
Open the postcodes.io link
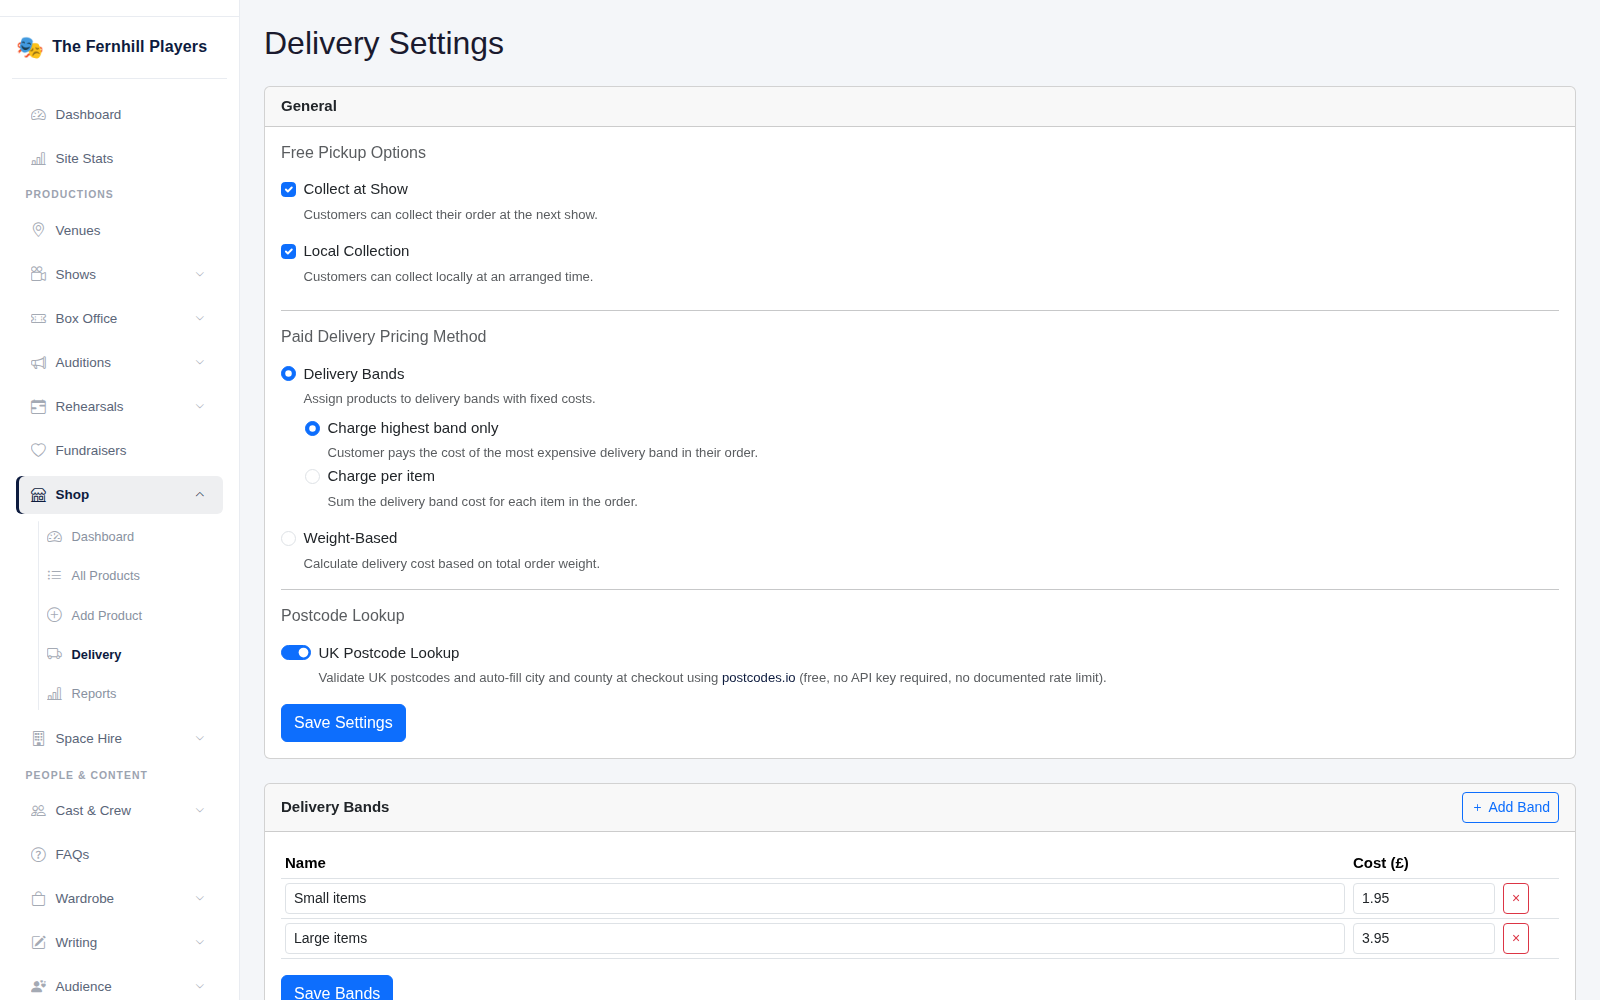point(758,678)
